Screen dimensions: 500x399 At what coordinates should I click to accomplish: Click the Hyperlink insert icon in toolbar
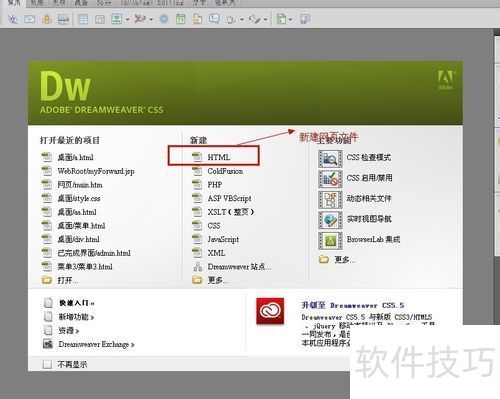click(x=12, y=19)
